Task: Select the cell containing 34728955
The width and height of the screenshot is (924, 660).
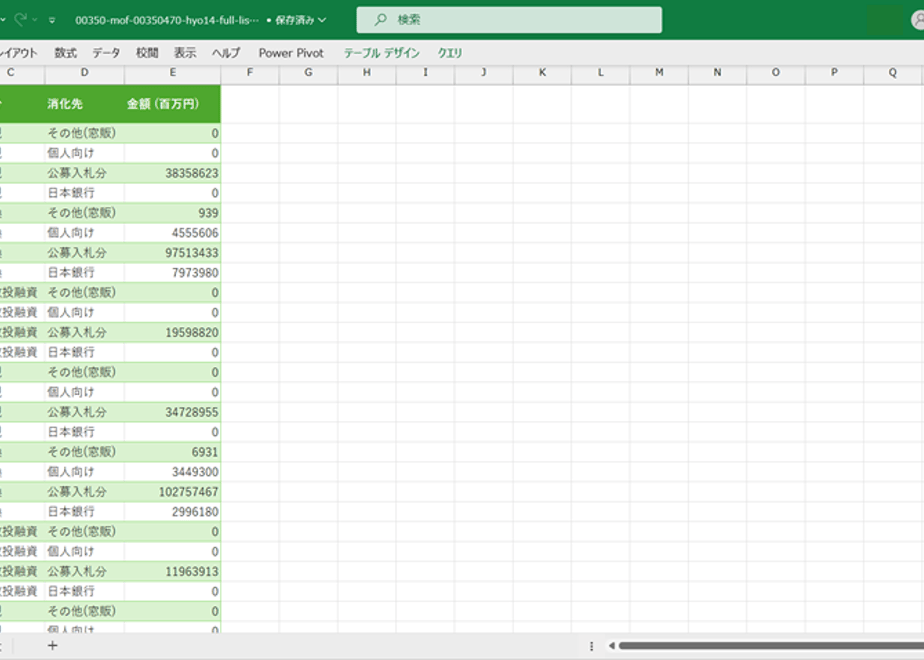Action: point(173,412)
